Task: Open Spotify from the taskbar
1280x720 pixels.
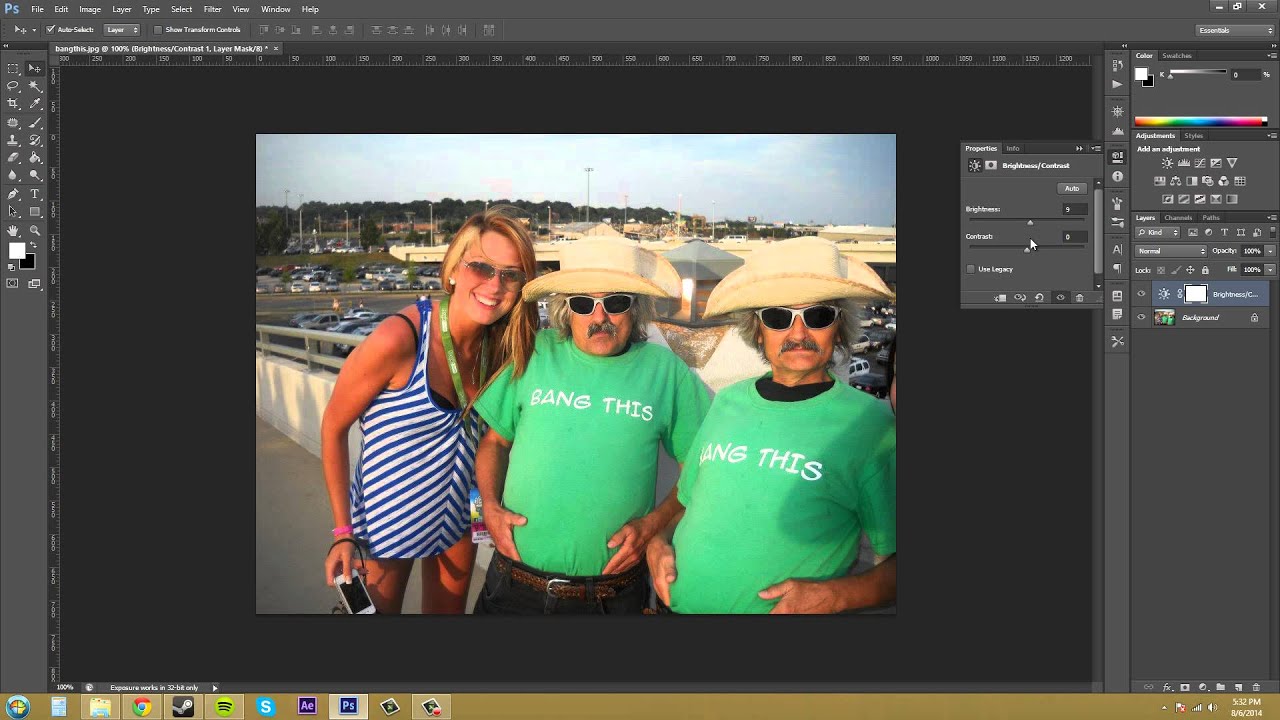Action: (x=224, y=707)
